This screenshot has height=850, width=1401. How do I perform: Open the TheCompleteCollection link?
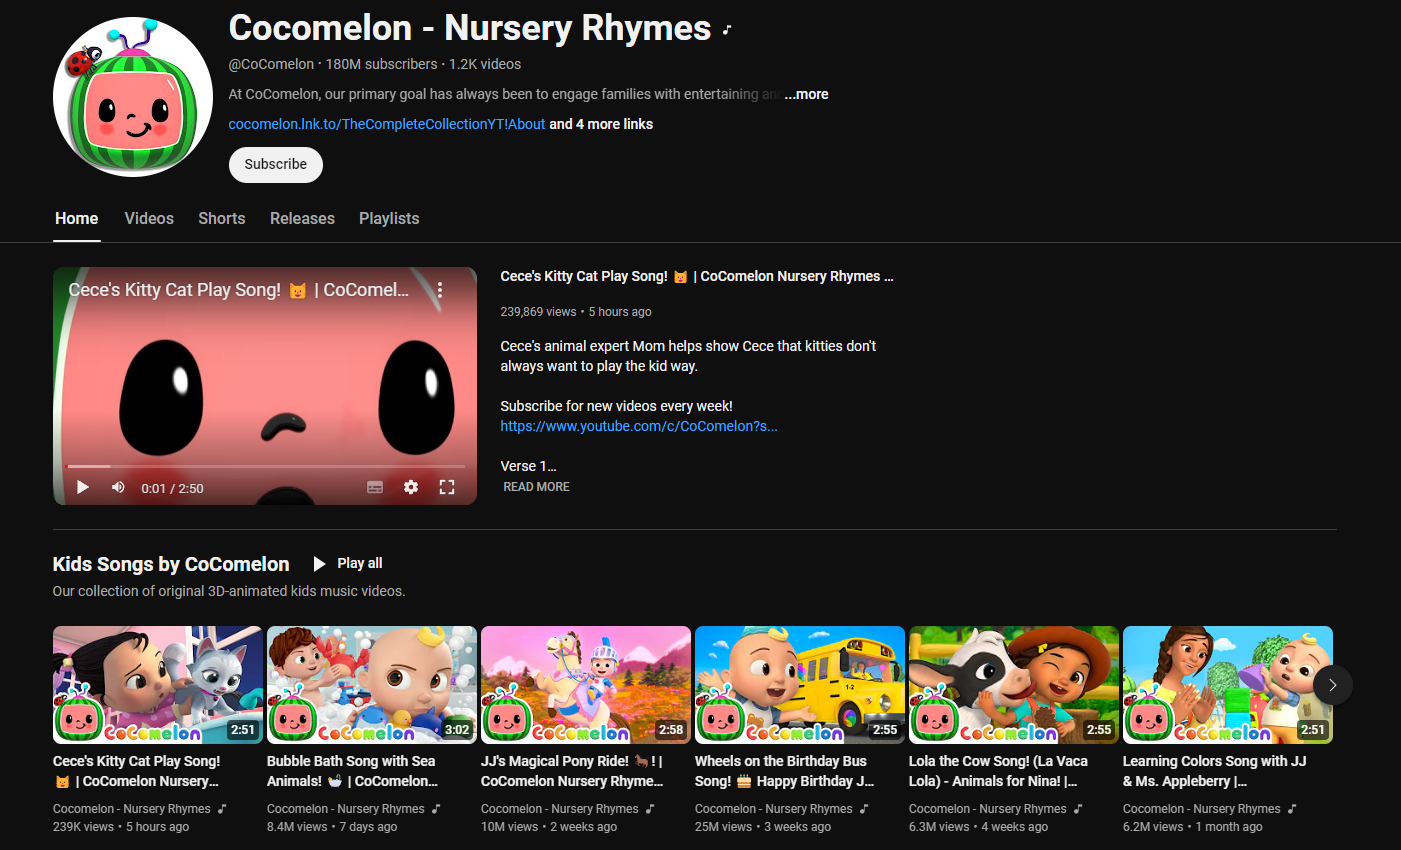click(x=386, y=124)
